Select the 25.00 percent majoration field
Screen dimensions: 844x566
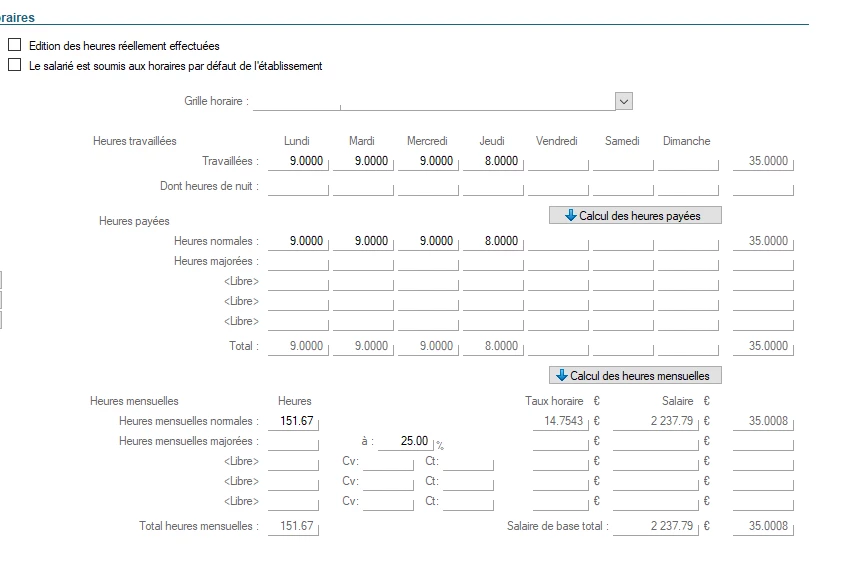406,442
